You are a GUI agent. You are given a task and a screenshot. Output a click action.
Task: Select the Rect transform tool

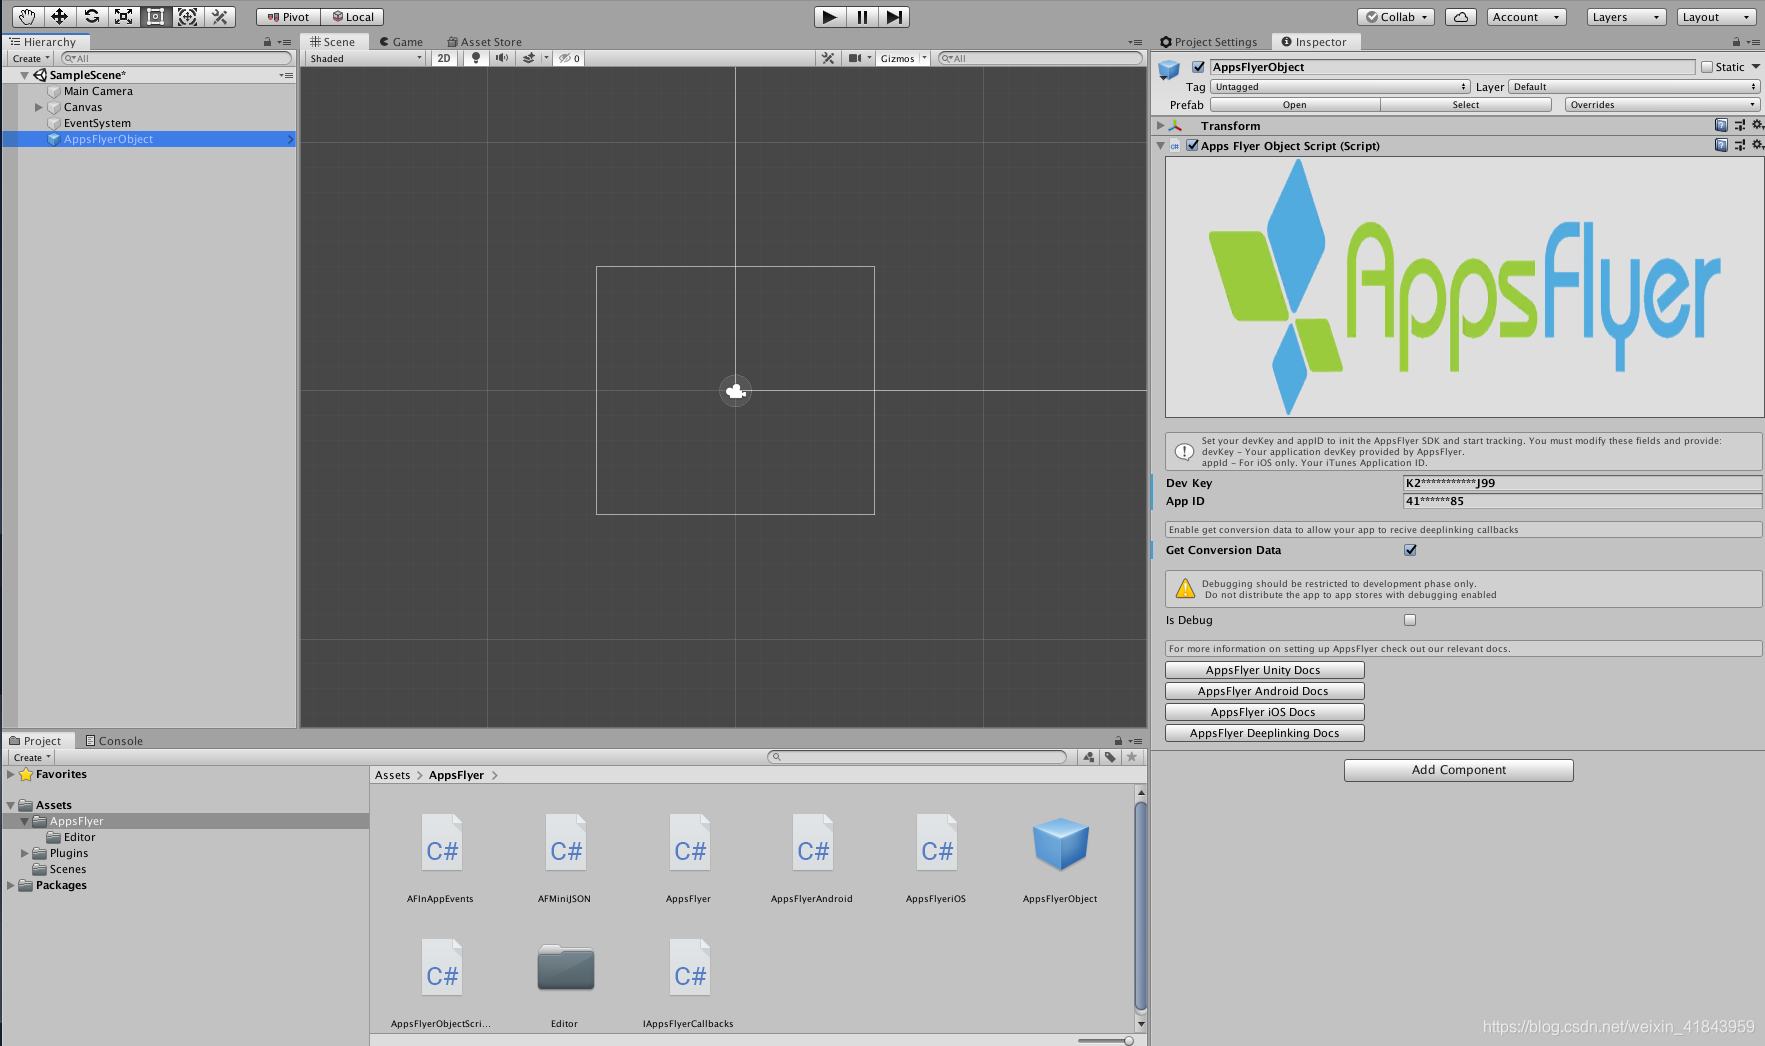pyautogui.click(x=155, y=17)
